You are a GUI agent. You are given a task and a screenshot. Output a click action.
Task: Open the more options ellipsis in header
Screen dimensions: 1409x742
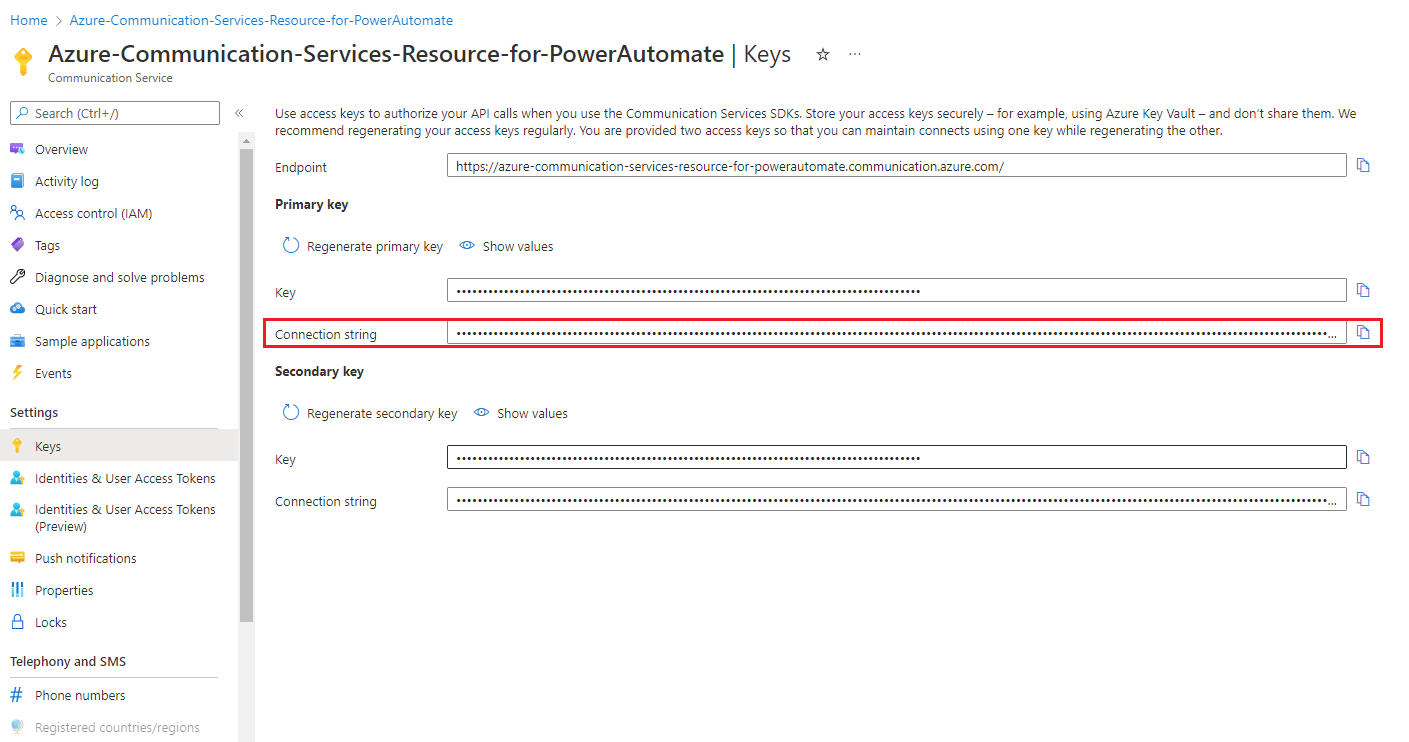(x=855, y=55)
